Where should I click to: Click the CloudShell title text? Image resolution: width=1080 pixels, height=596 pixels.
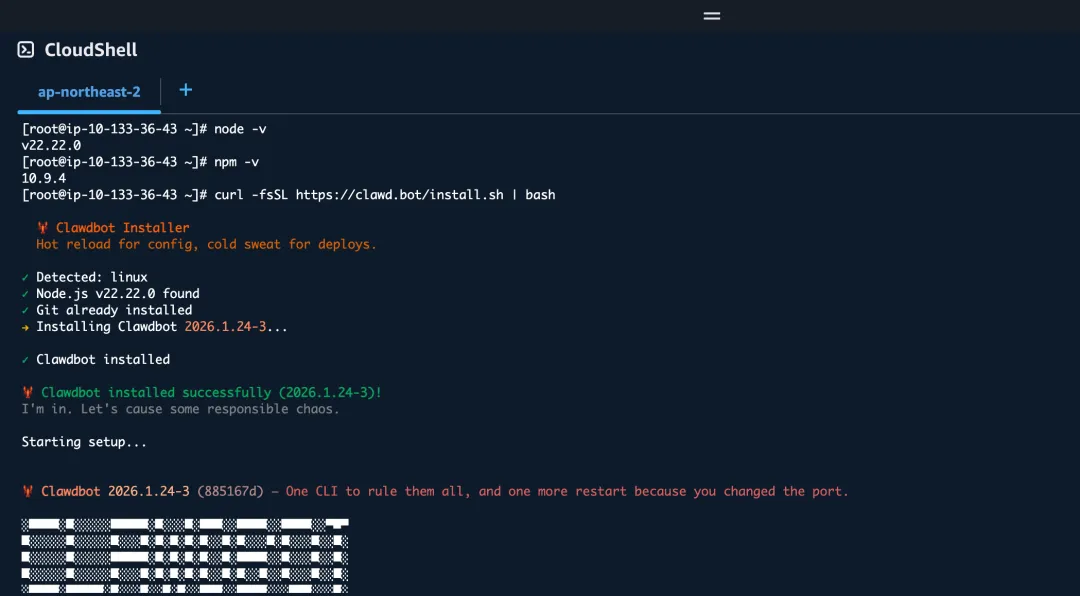click(91, 50)
